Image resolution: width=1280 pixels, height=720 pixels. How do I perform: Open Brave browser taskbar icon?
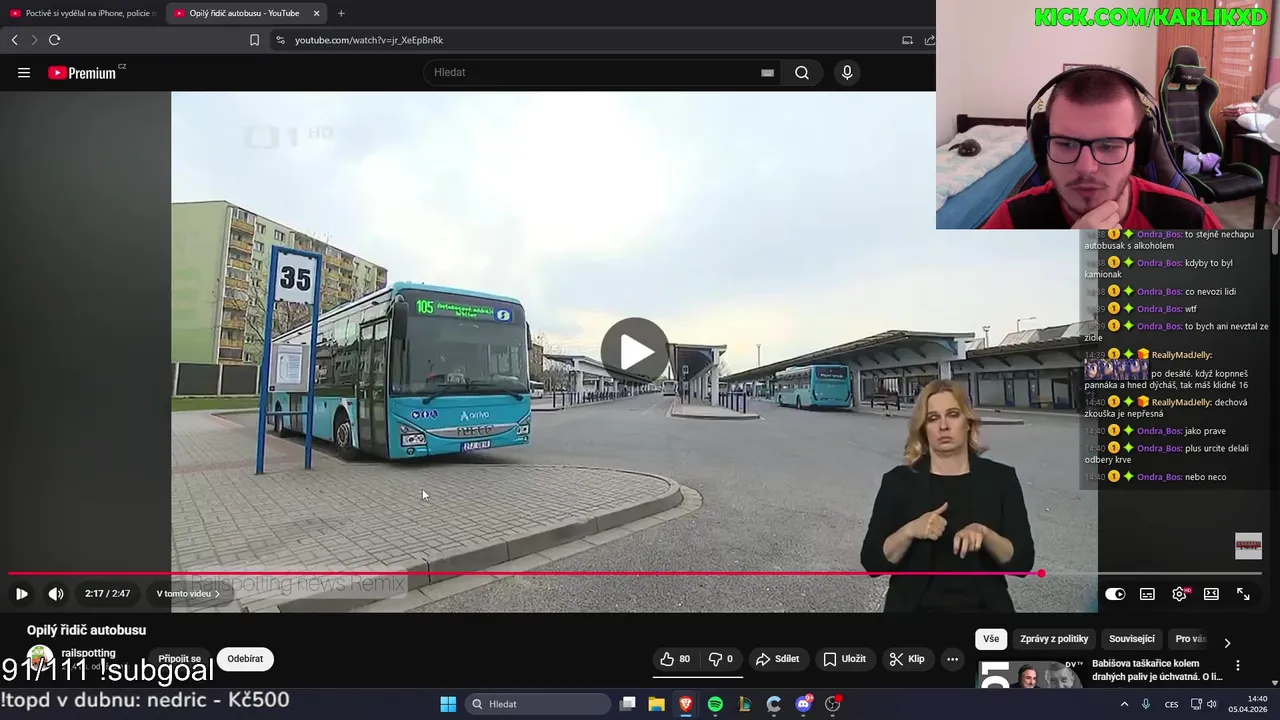[686, 704]
